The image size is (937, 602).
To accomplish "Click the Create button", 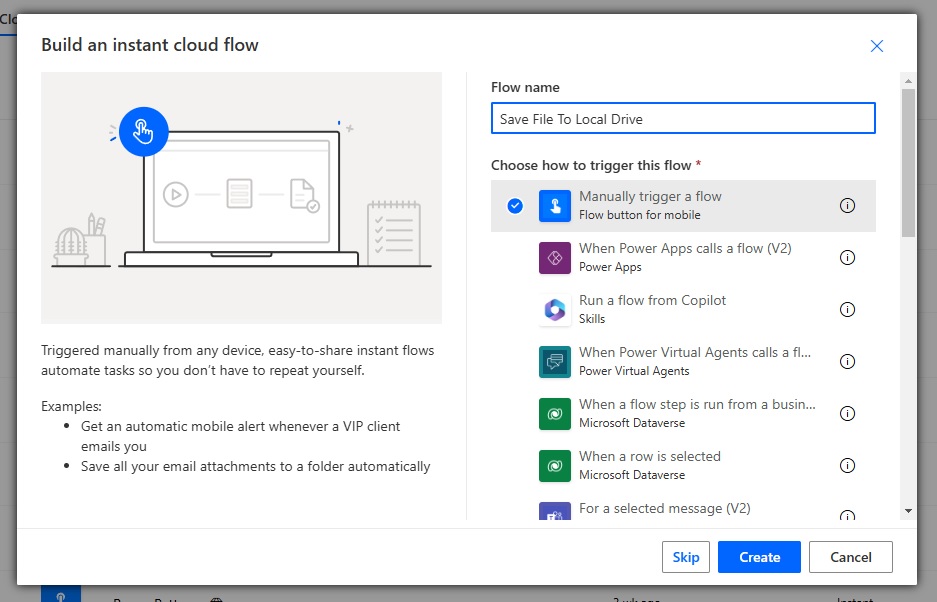I will 759,557.
